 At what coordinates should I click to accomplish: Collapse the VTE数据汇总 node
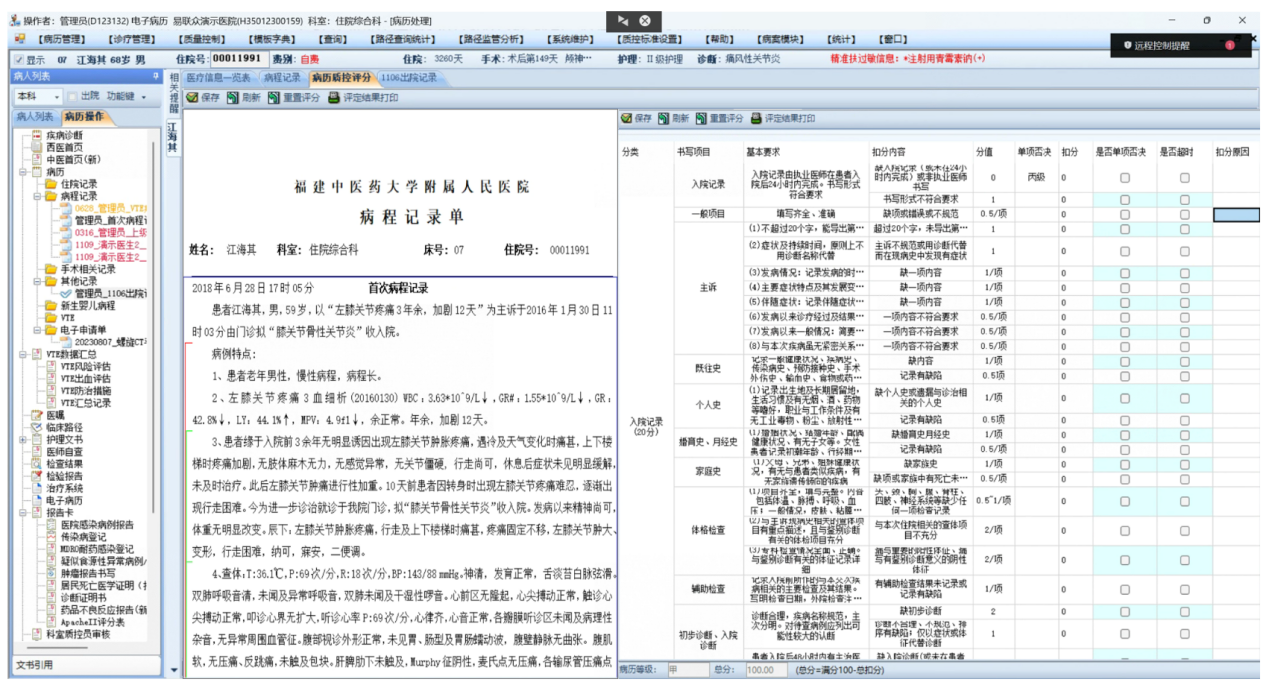[24, 354]
